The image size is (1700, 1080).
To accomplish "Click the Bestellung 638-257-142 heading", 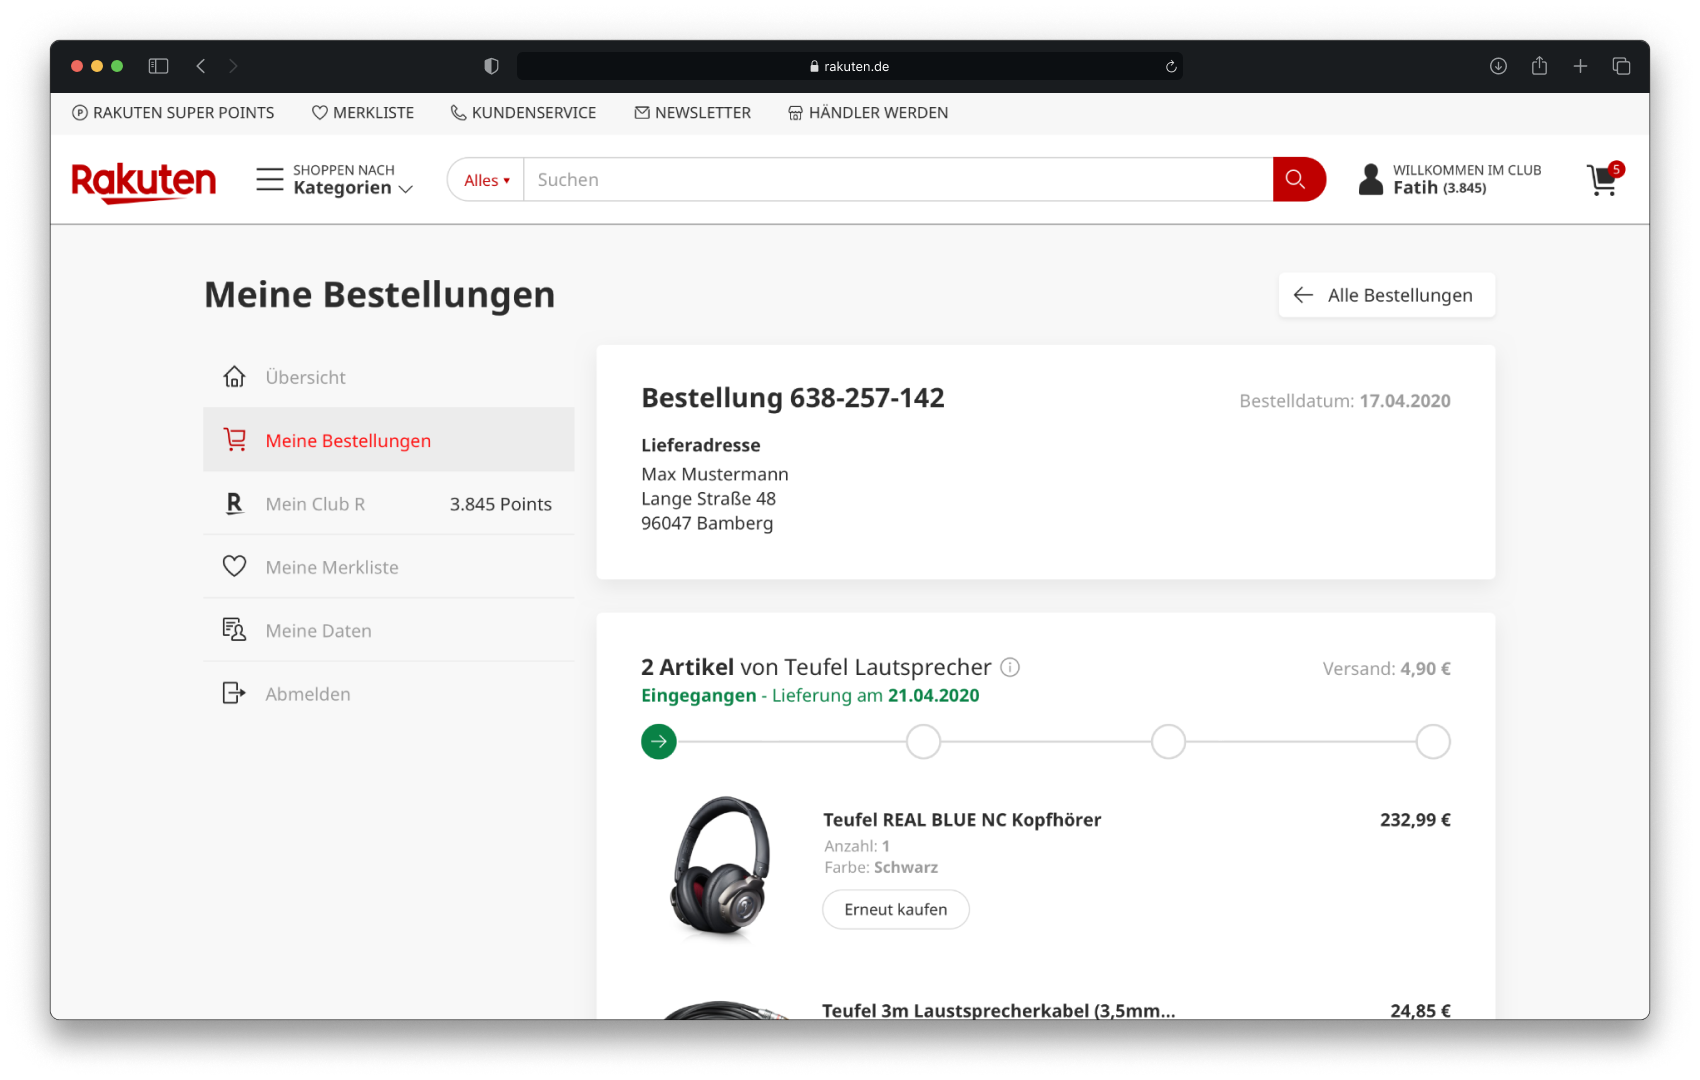I will pos(793,398).
